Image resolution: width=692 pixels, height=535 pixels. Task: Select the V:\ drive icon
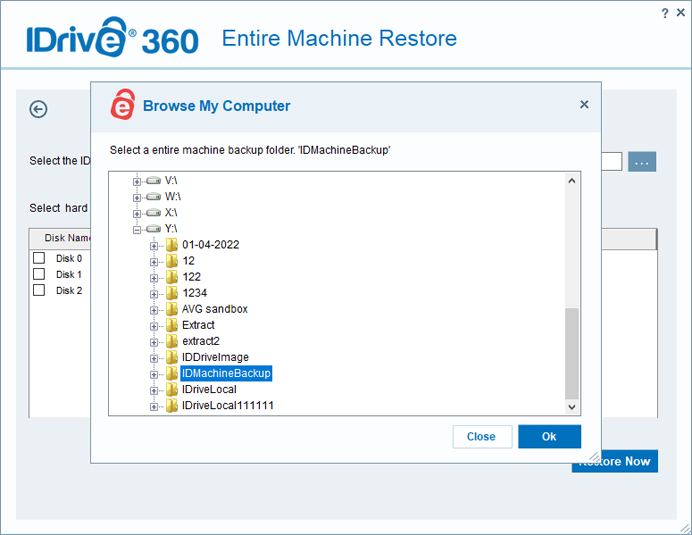(x=154, y=181)
